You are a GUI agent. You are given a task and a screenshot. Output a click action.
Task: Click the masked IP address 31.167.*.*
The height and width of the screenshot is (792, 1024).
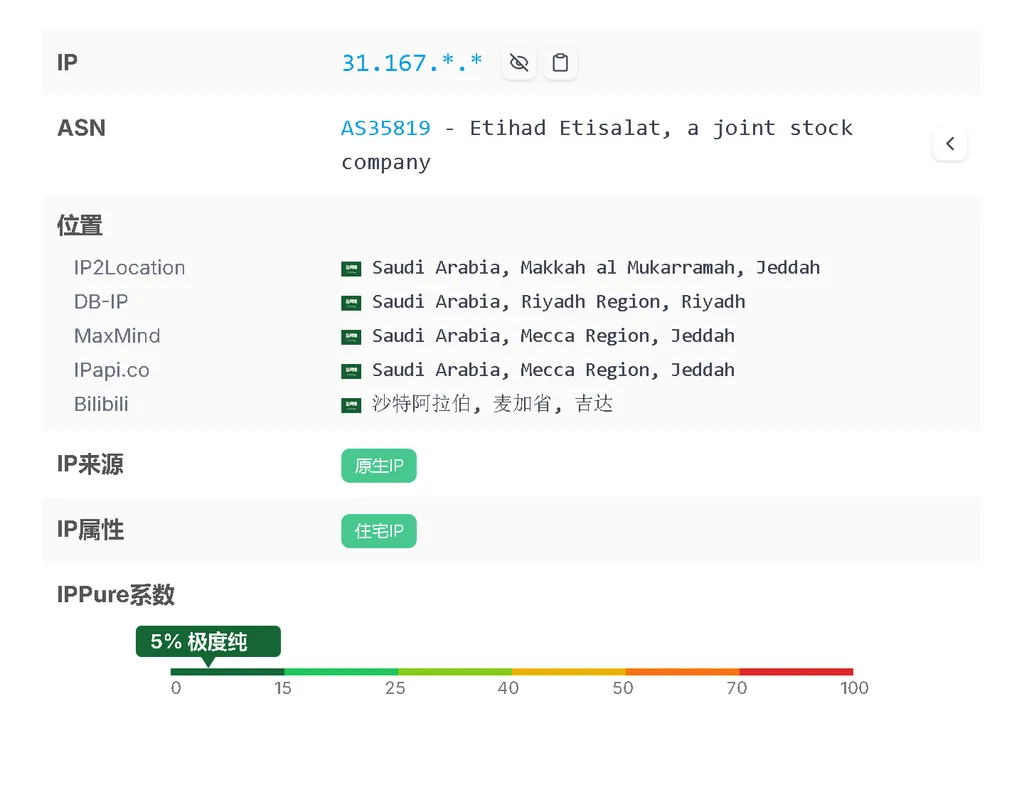pyautogui.click(x=412, y=63)
